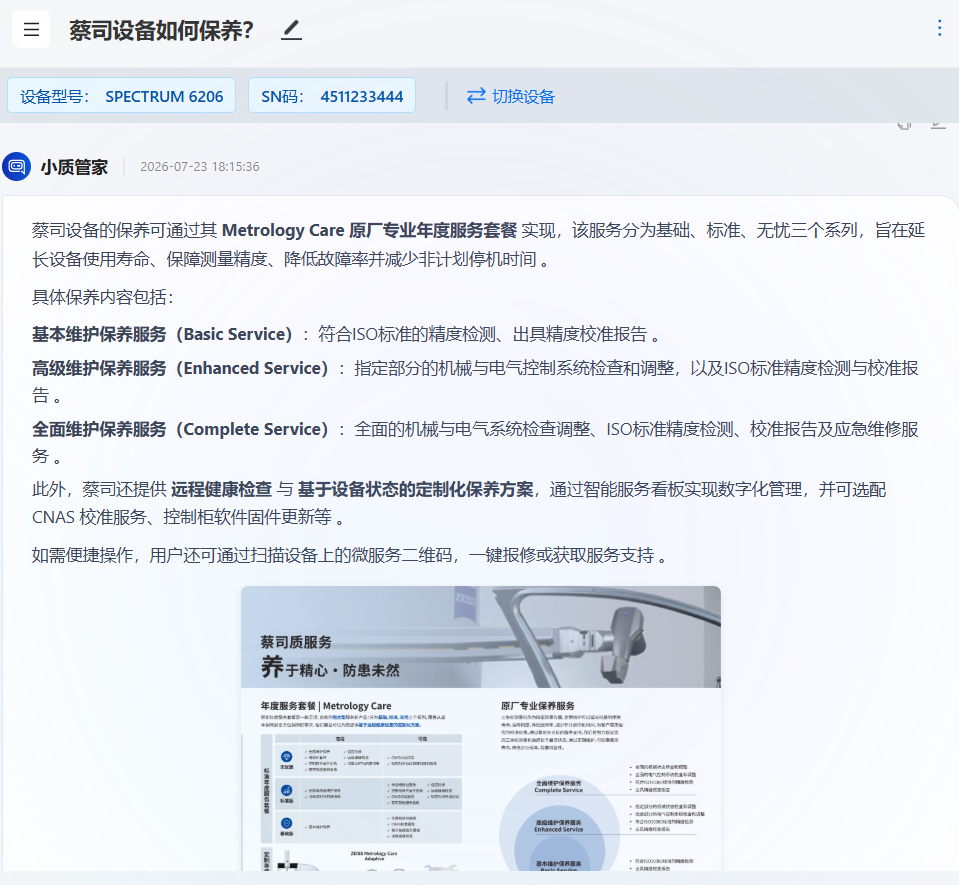Screen dimensions: 960x885
Task: Open the hamburger menu icon
Action: (31, 29)
